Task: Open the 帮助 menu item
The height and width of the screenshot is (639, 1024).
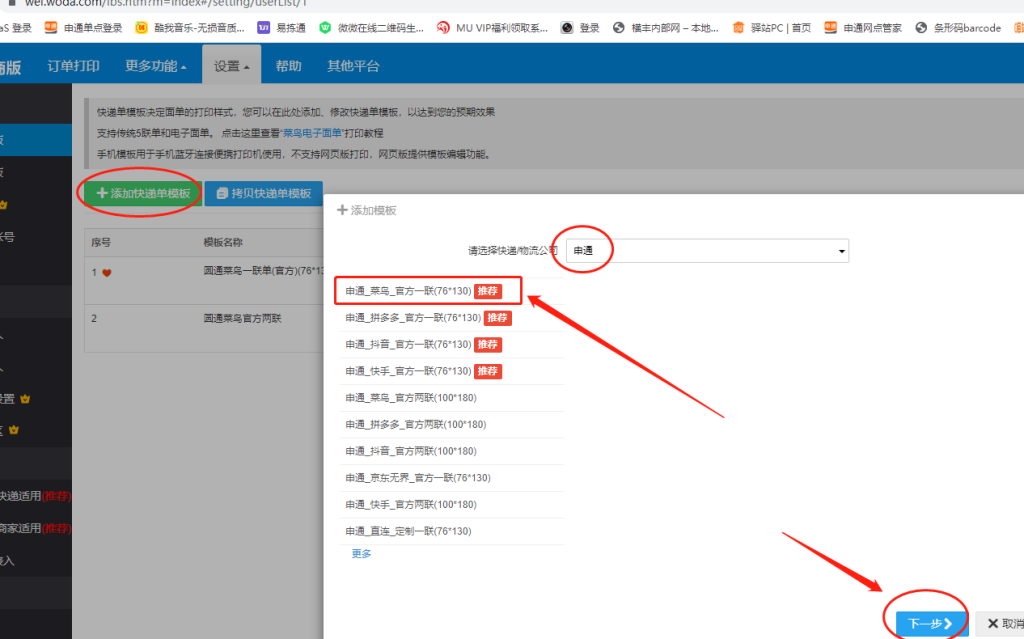Action: [x=288, y=66]
